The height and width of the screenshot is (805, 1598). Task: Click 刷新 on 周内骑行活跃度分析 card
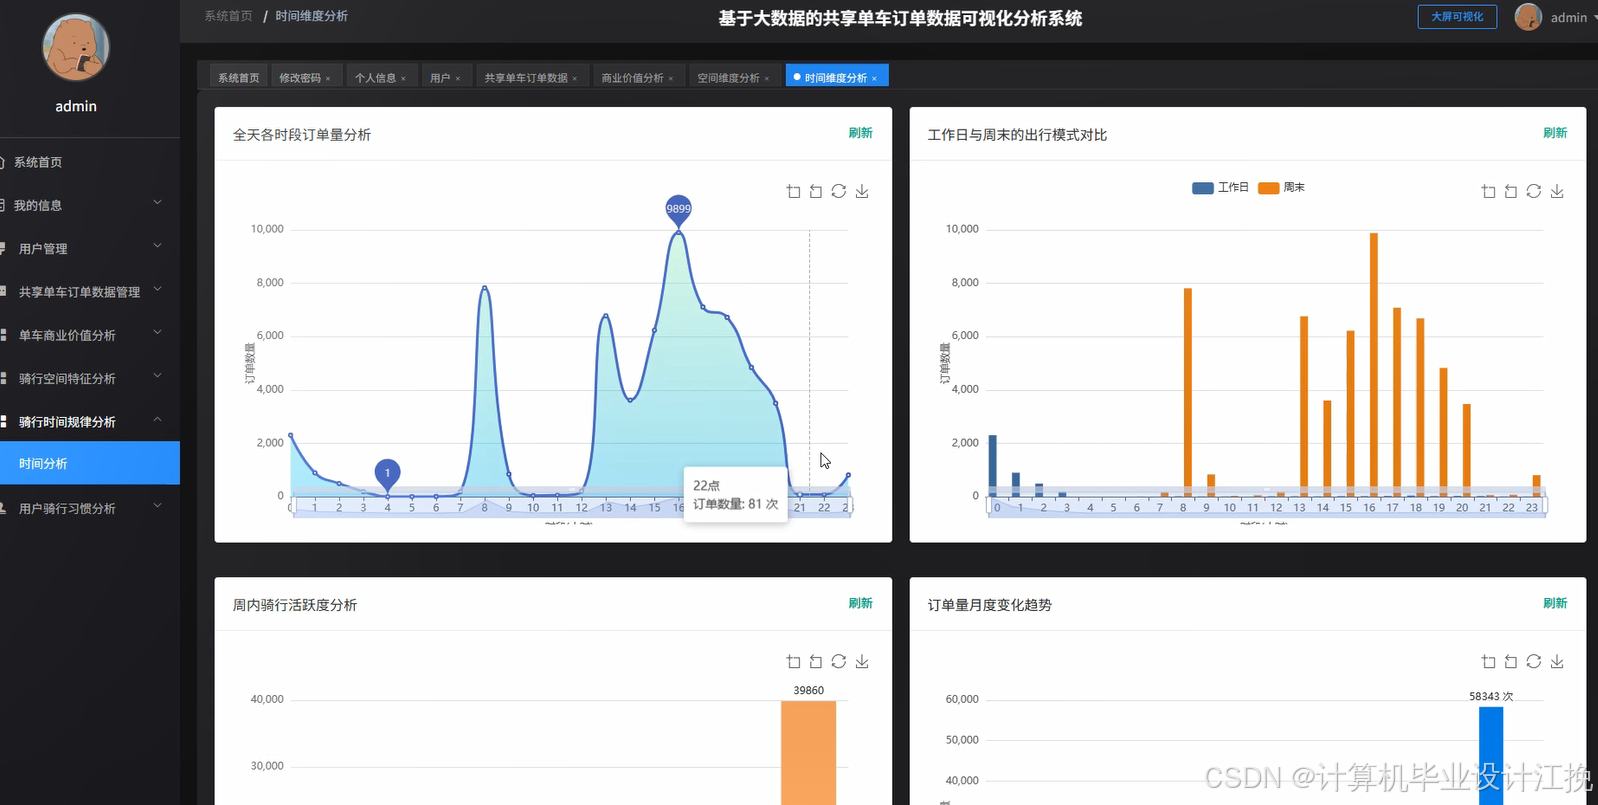[x=860, y=603]
